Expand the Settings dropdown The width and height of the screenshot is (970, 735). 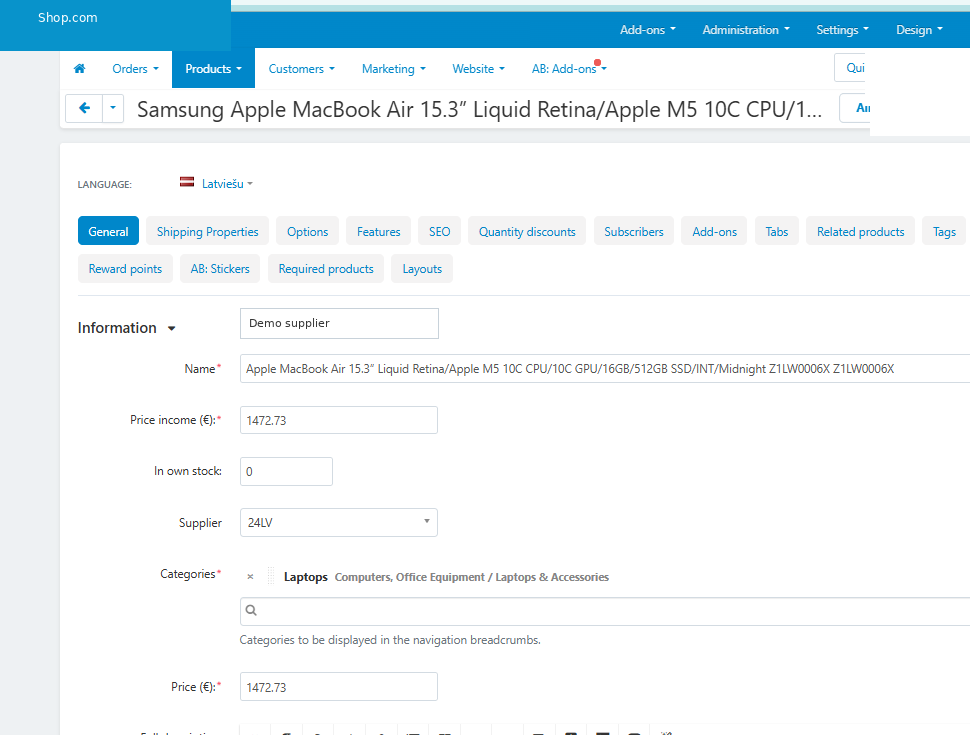[x=843, y=30]
